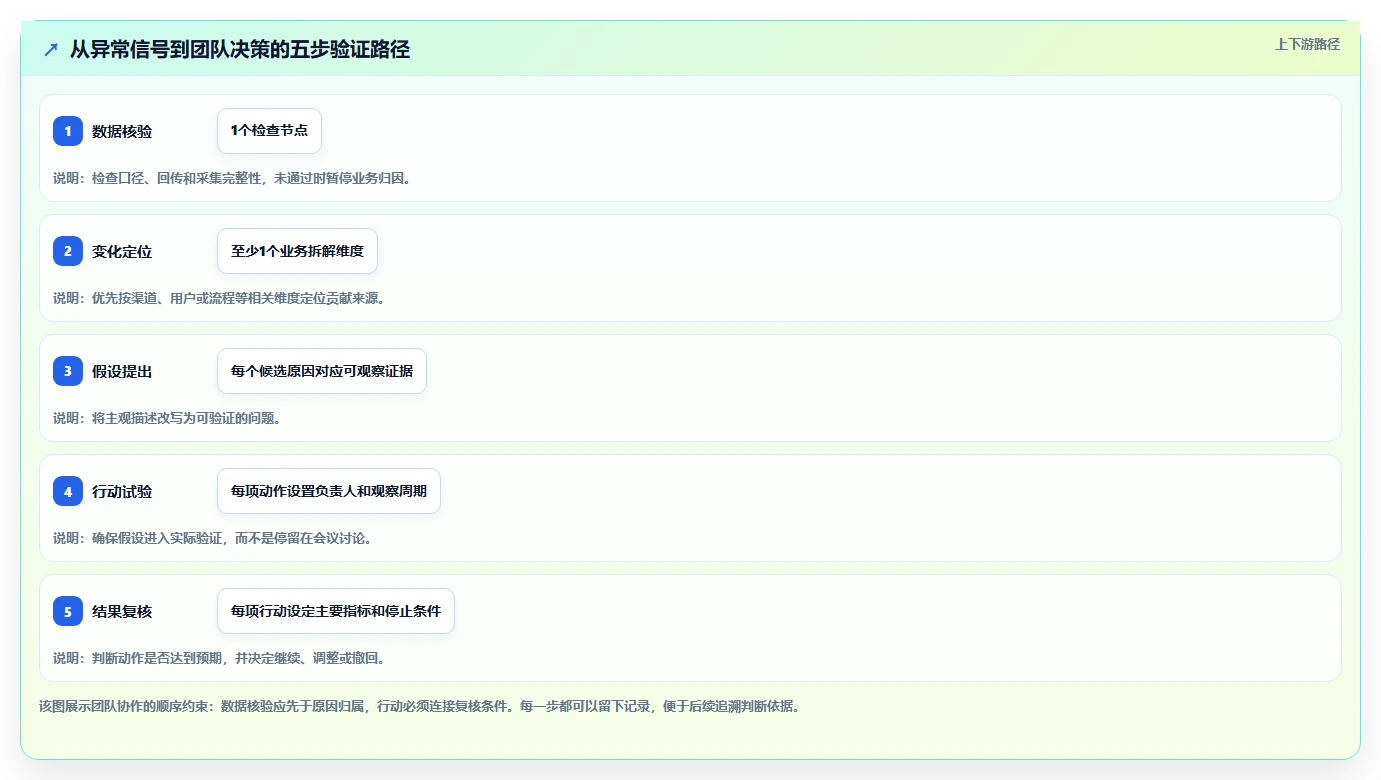Click the 每项行动设定主要指标和停止条件 chip

click(x=336, y=611)
